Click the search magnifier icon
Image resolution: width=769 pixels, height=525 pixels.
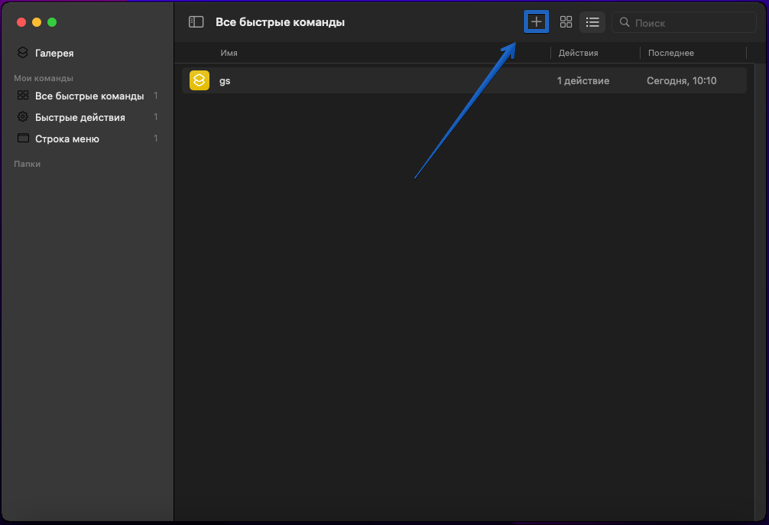click(x=625, y=22)
